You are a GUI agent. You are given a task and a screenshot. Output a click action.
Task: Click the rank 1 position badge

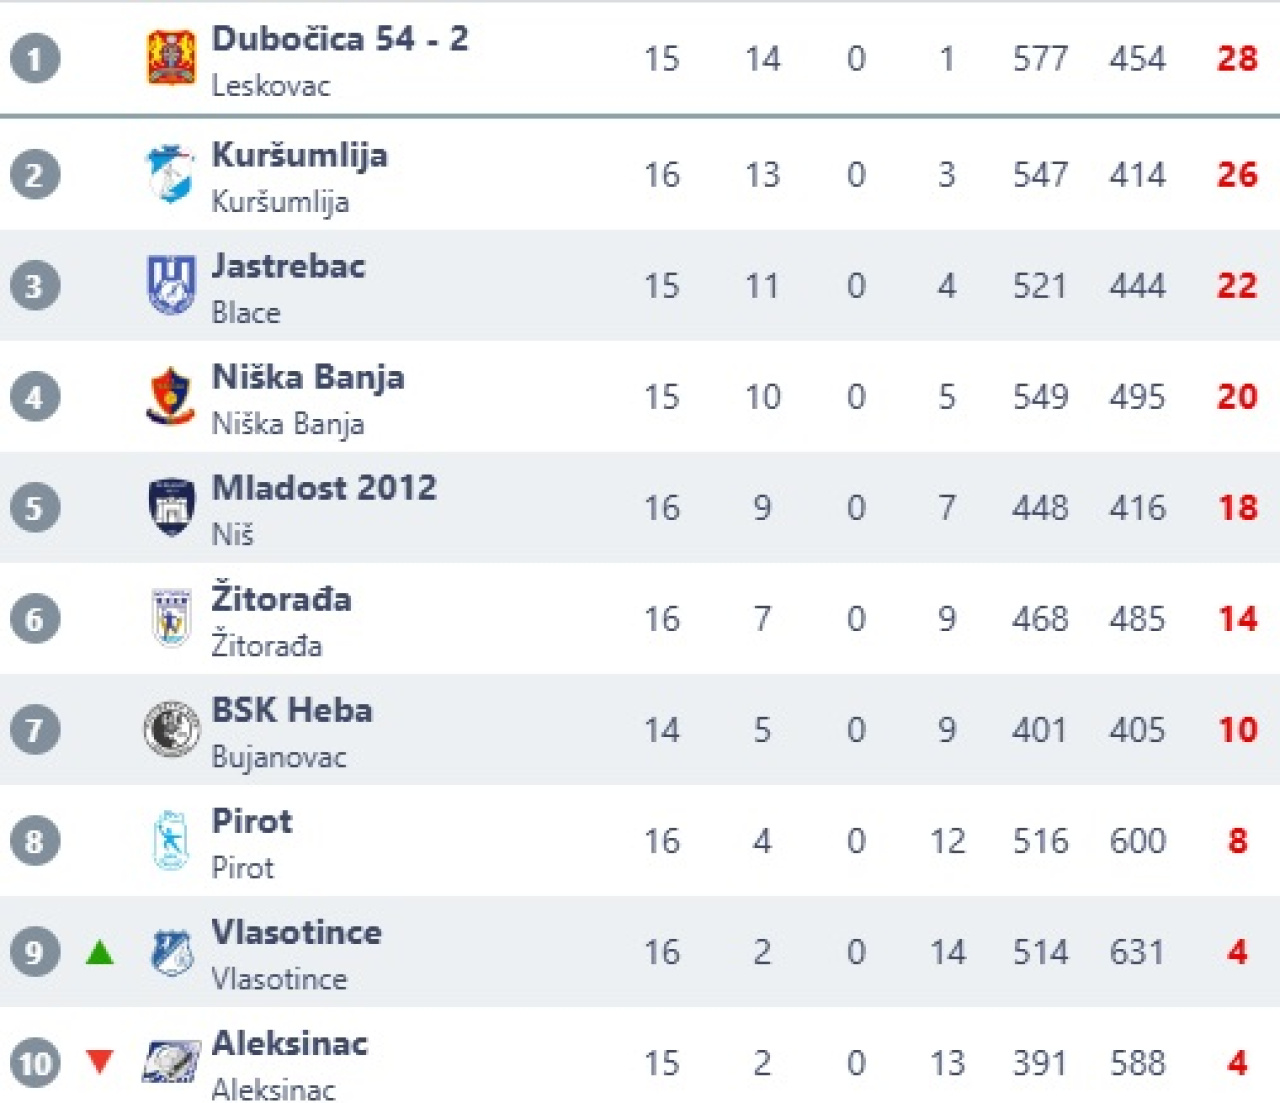[x=35, y=58]
